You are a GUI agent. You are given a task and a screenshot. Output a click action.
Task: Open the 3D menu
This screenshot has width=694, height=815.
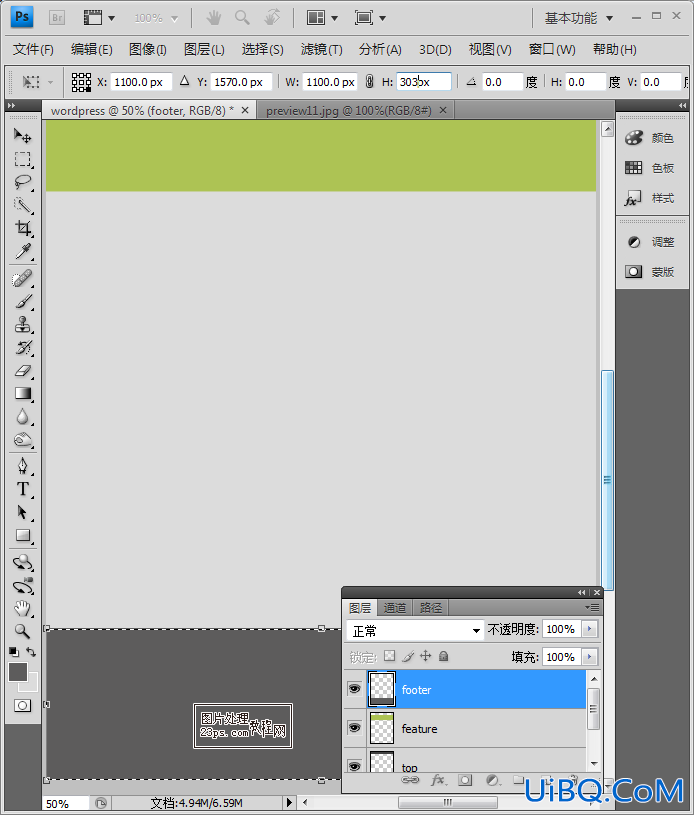(435, 49)
